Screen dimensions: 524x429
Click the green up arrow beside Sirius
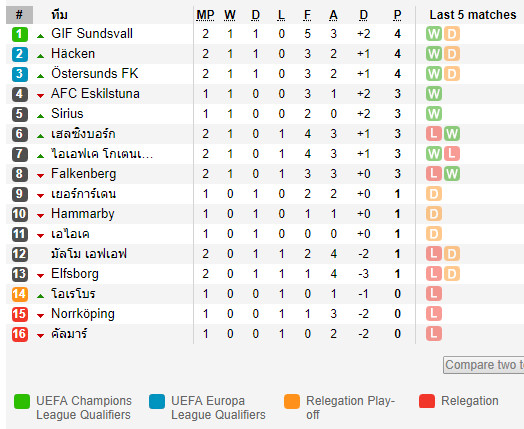click(40, 116)
